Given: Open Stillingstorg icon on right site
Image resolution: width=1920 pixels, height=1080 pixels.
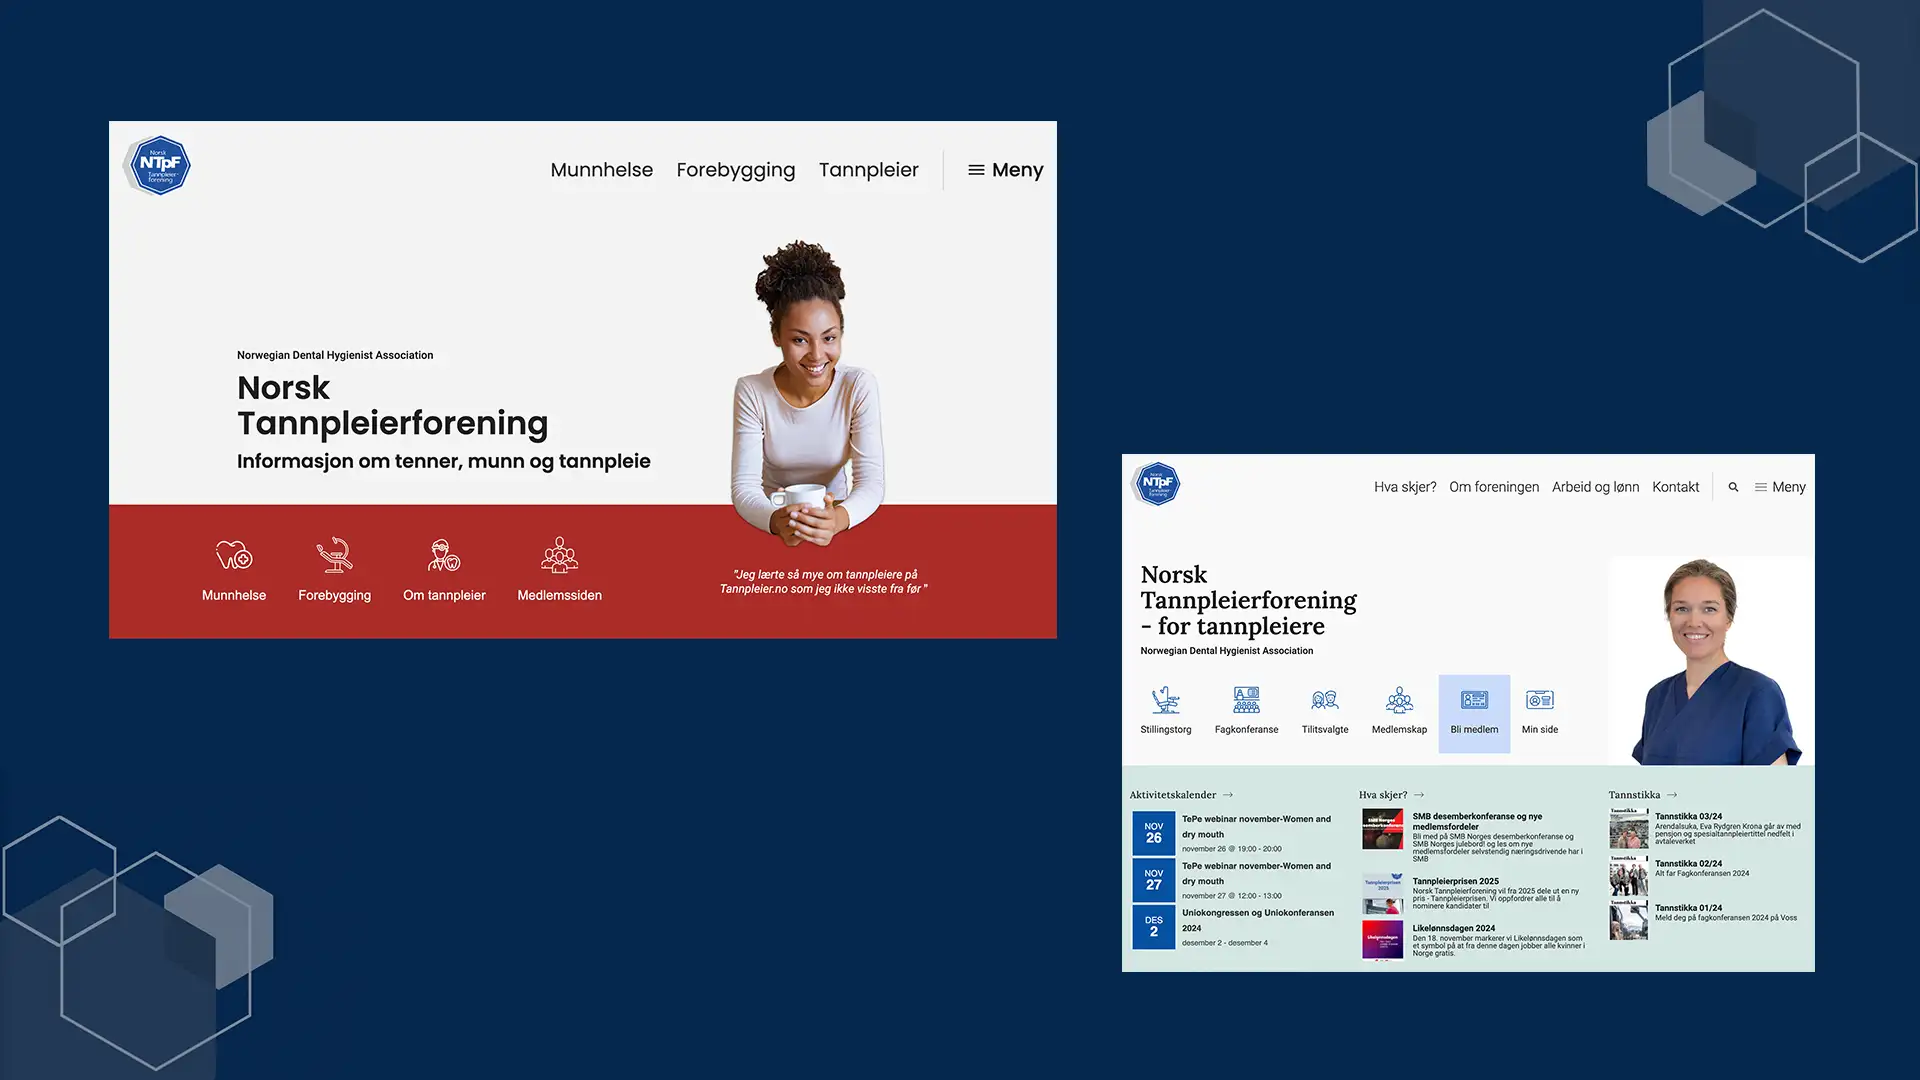Looking at the screenshot, I should tap(1166, 700).
